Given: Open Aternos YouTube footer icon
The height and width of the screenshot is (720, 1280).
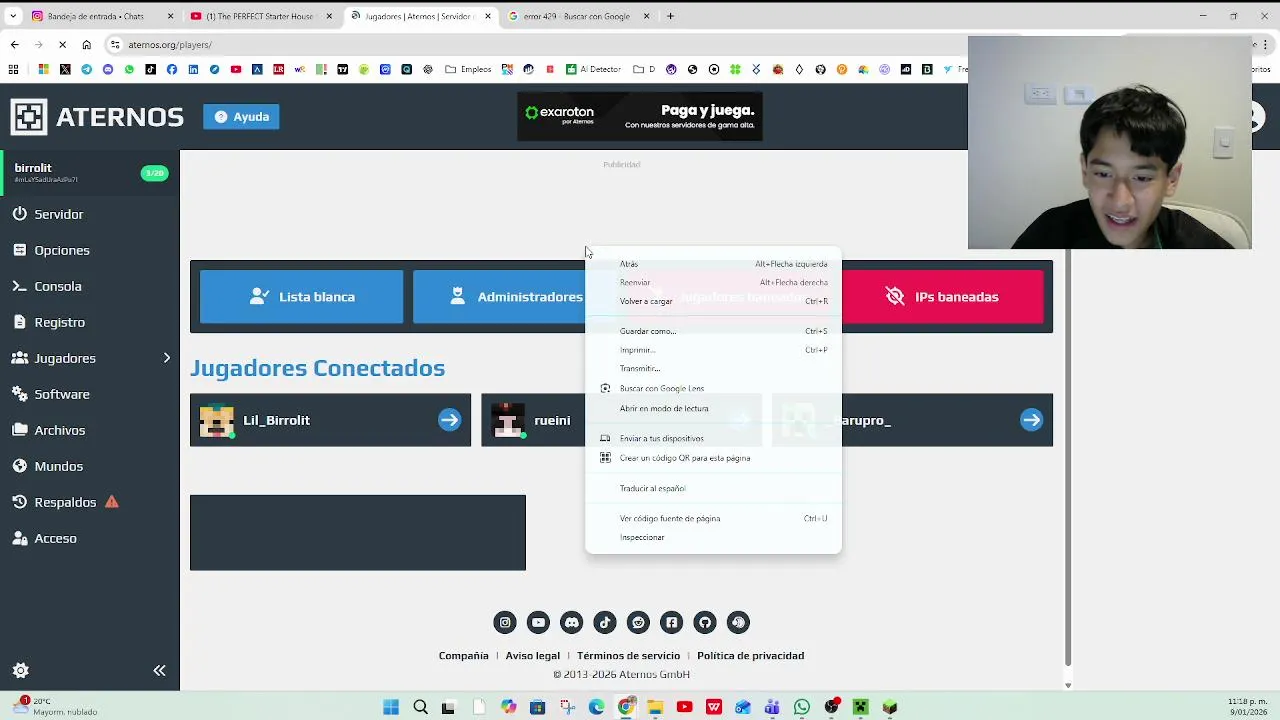Looking at the screenshot, I should [x=538, y=623].
